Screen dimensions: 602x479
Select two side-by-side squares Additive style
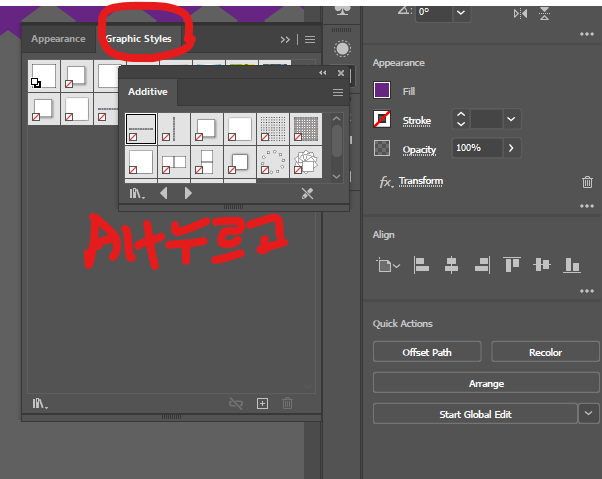[174, 162]
